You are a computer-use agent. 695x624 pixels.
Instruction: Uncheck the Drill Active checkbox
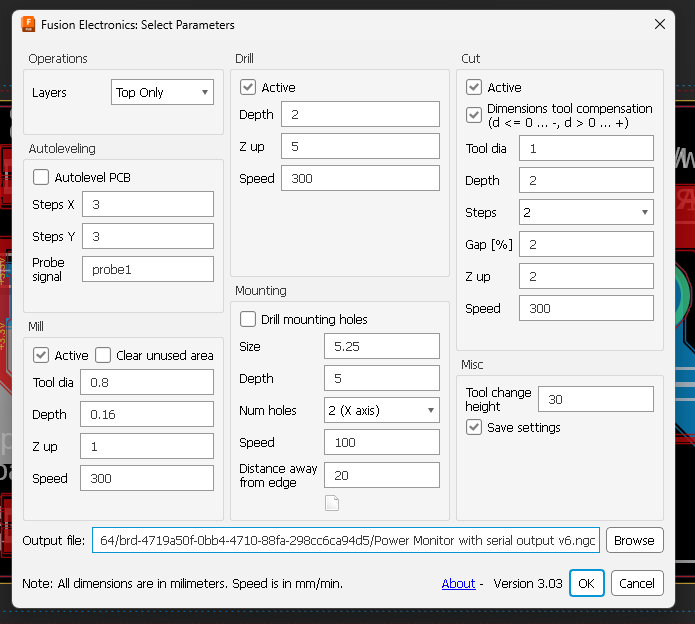pyautogui.click(x=248, y=87)
